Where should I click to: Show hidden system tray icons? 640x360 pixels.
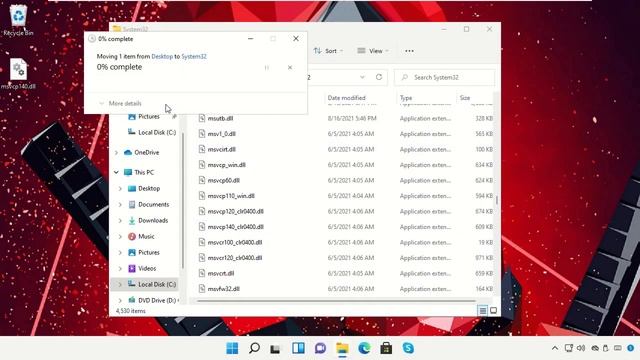click(x=555, y=348)
